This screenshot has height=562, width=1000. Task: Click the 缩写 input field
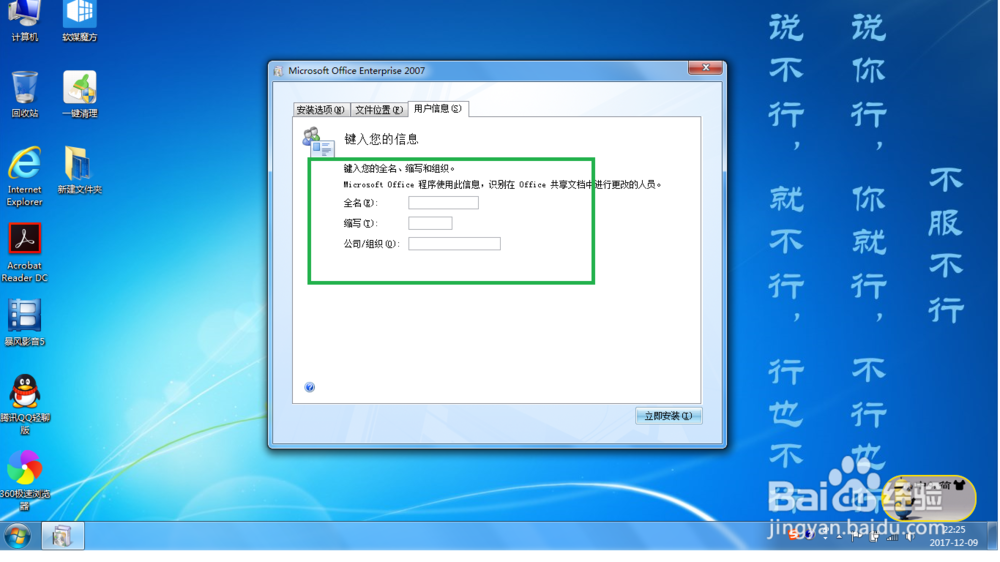coord(430,223)
